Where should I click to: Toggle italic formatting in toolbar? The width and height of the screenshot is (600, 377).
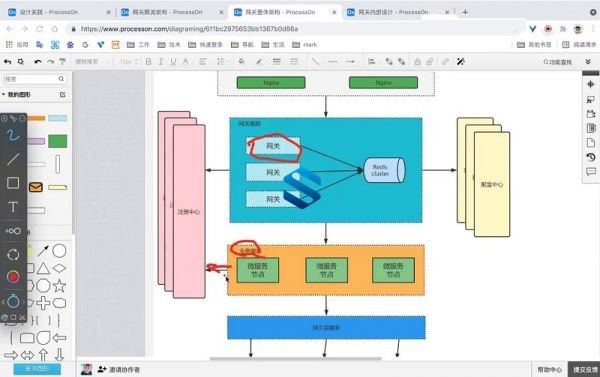(x=161, y=62)
